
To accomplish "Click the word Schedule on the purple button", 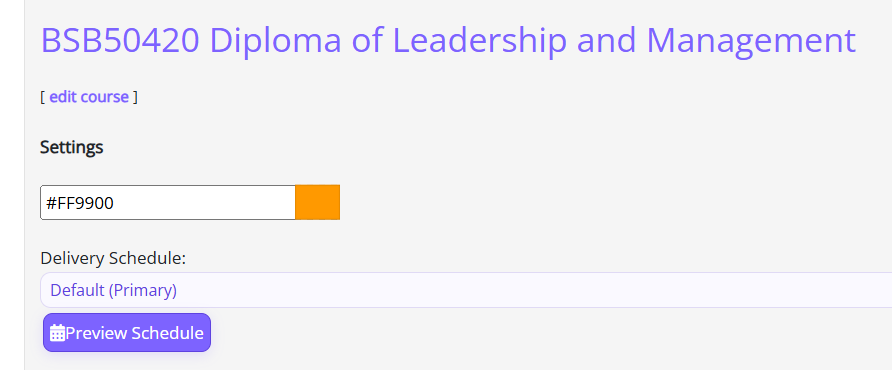I will tap(167, 333).
